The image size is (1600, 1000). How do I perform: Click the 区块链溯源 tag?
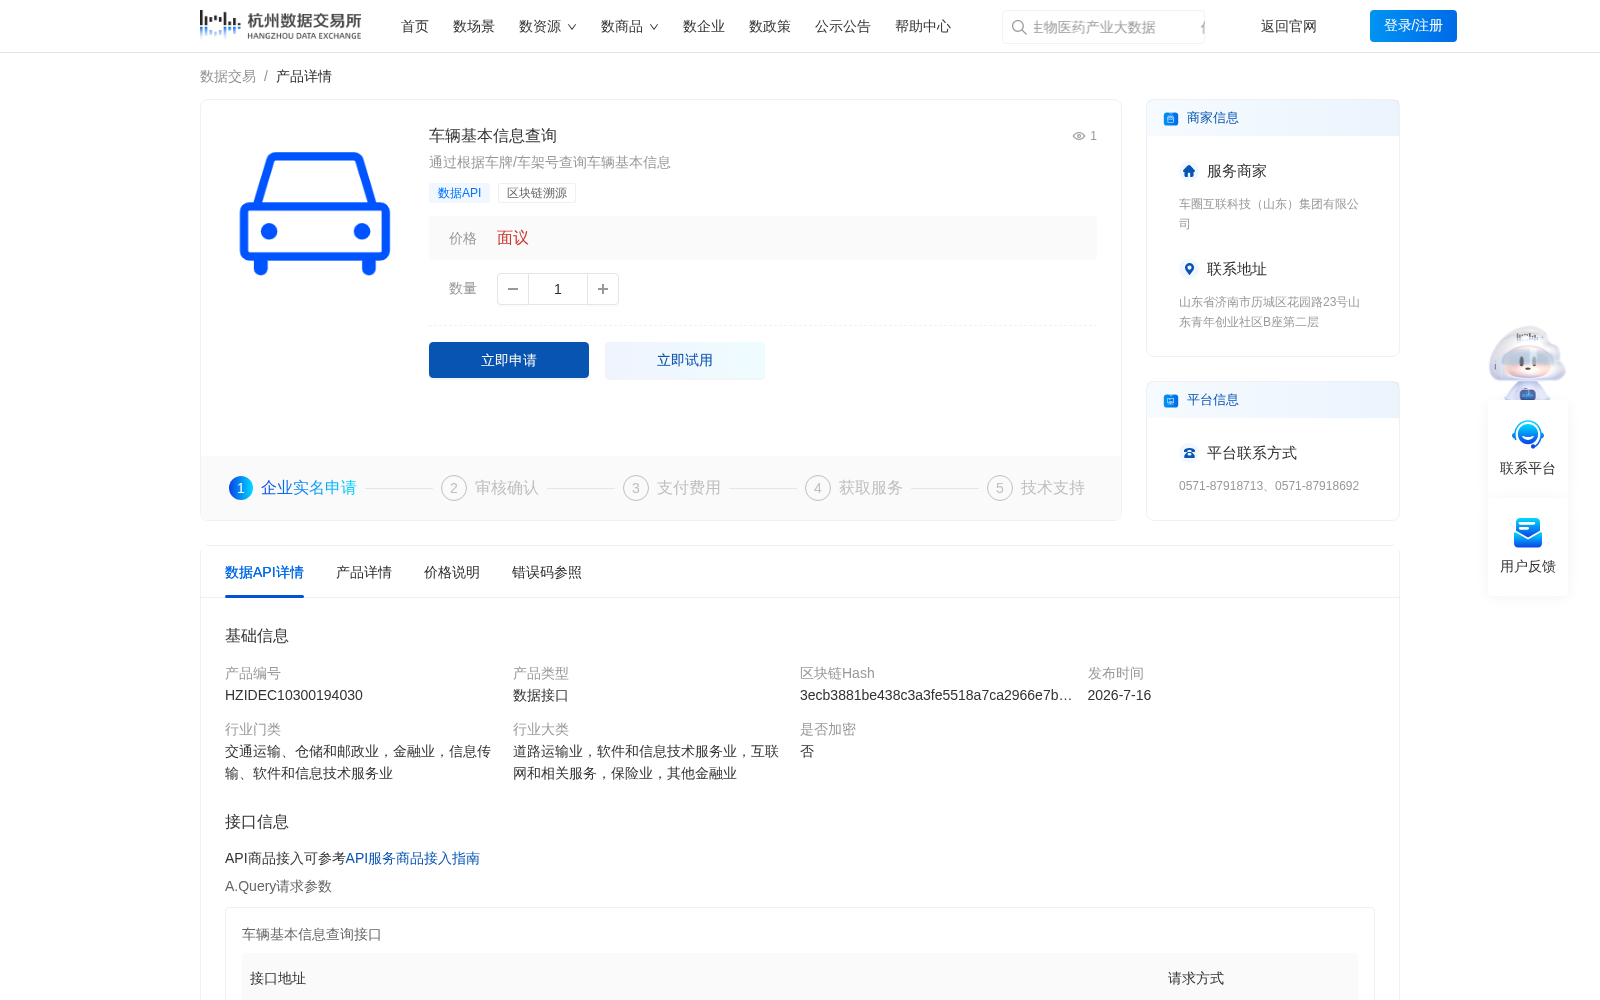point(537,193)
